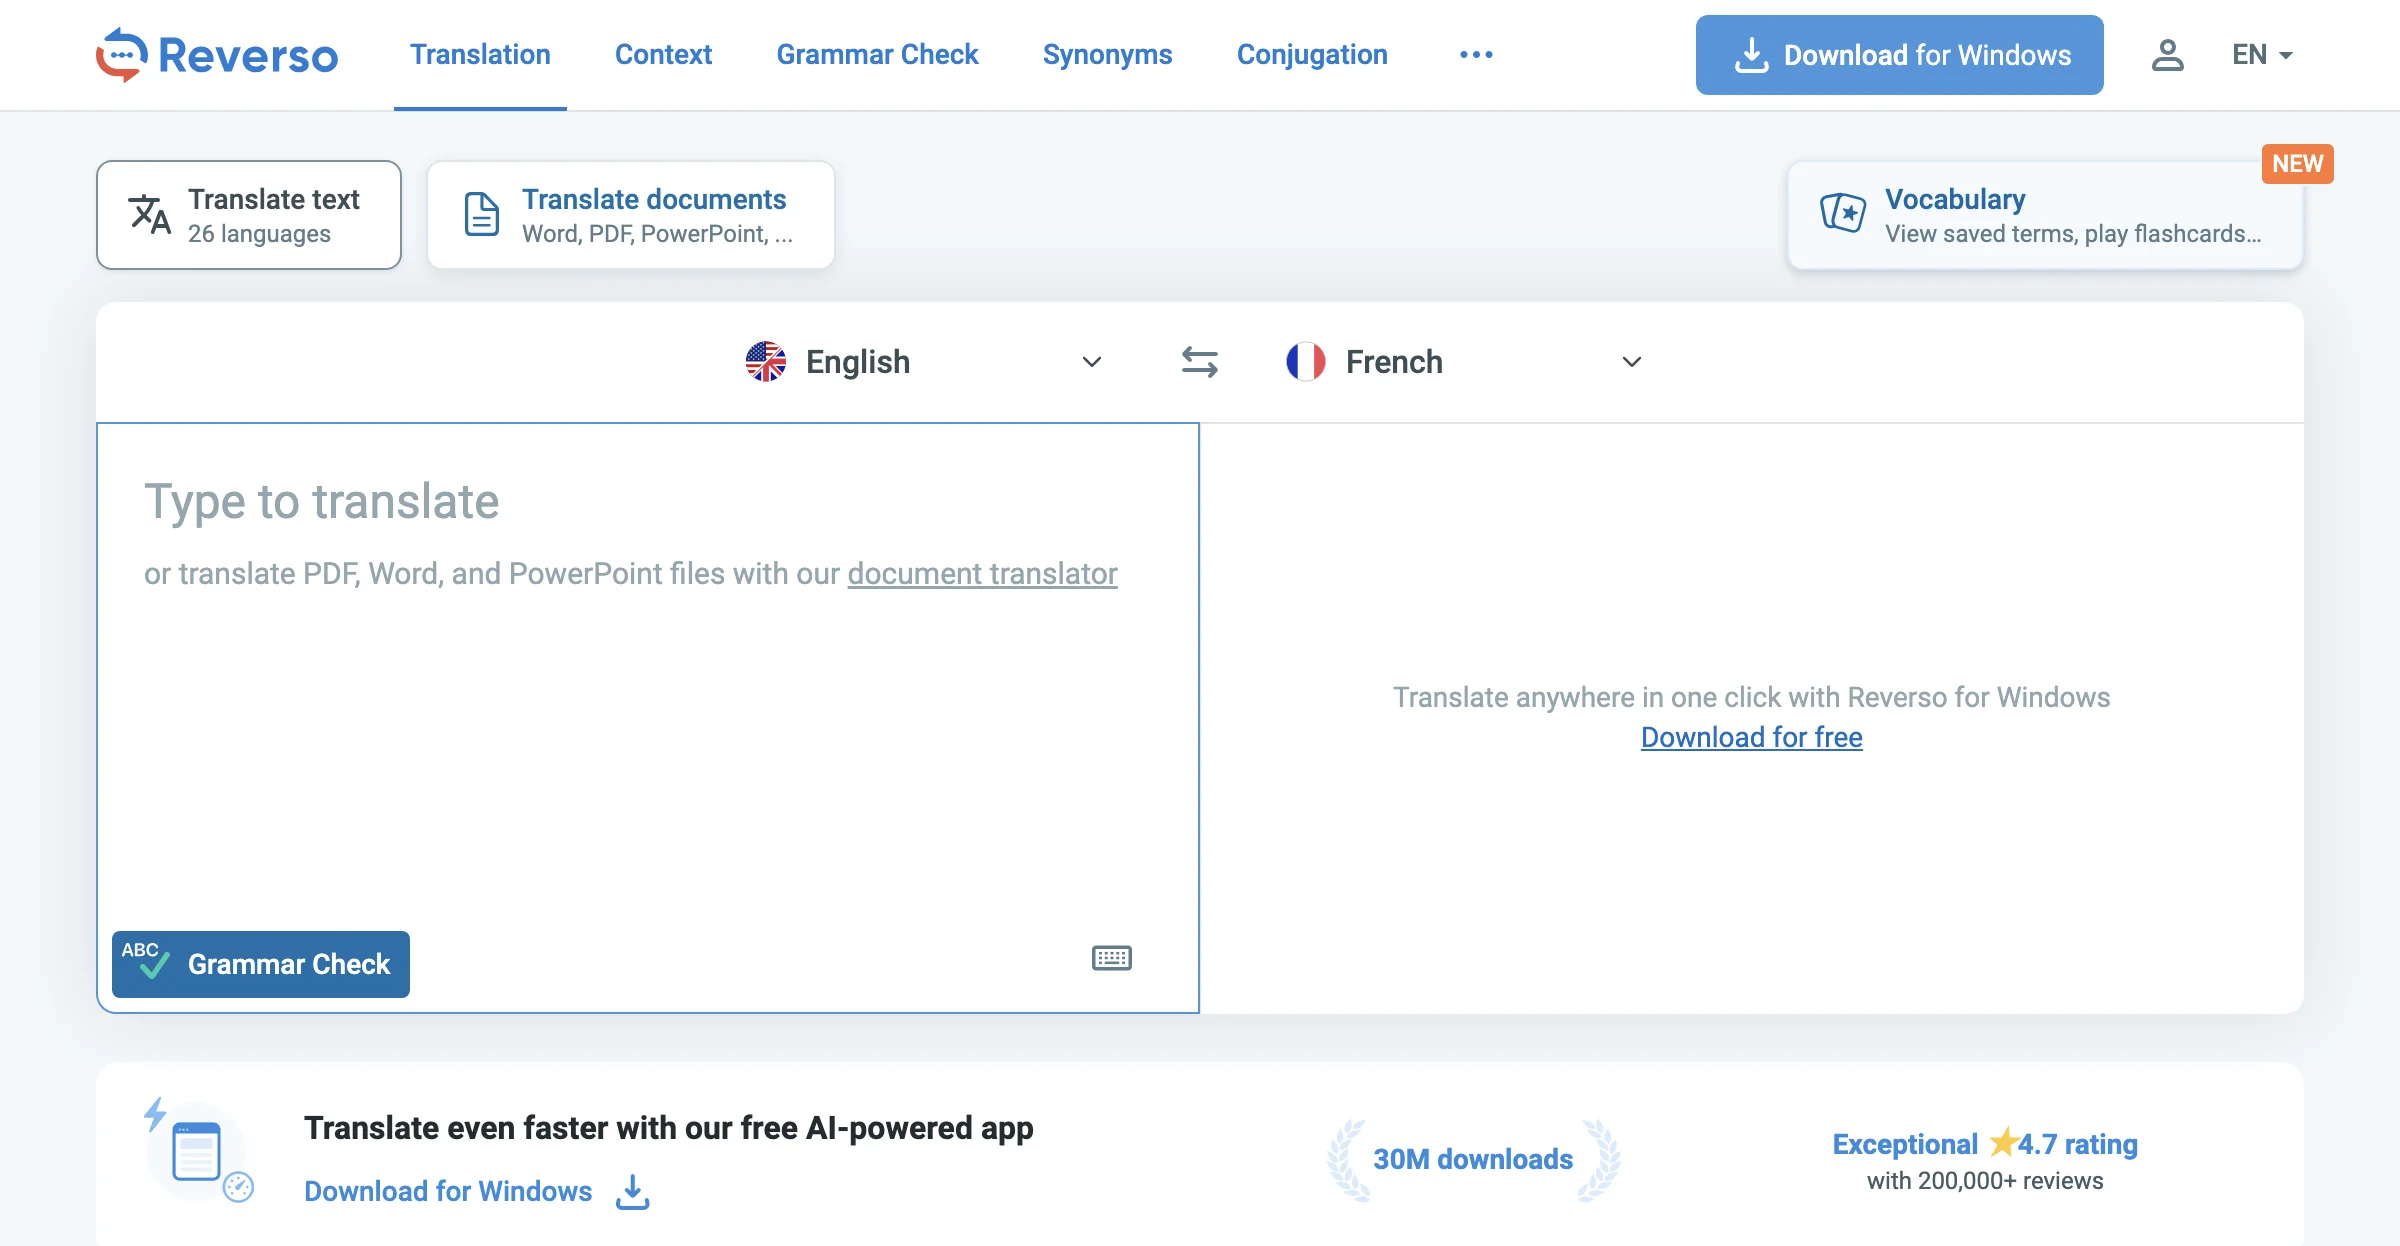Viewport: 2400px width, 1246px height.
Task: Toggle the Translate text option
Action: (x=248, y=214)
